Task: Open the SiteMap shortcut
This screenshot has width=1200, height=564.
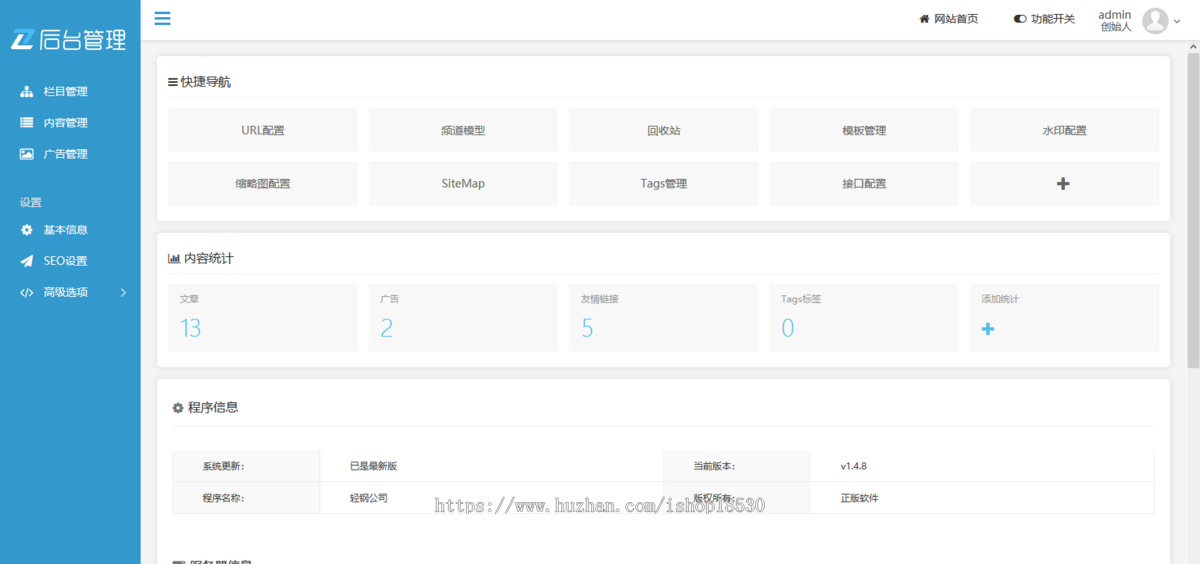Action: tap(463, 184)
